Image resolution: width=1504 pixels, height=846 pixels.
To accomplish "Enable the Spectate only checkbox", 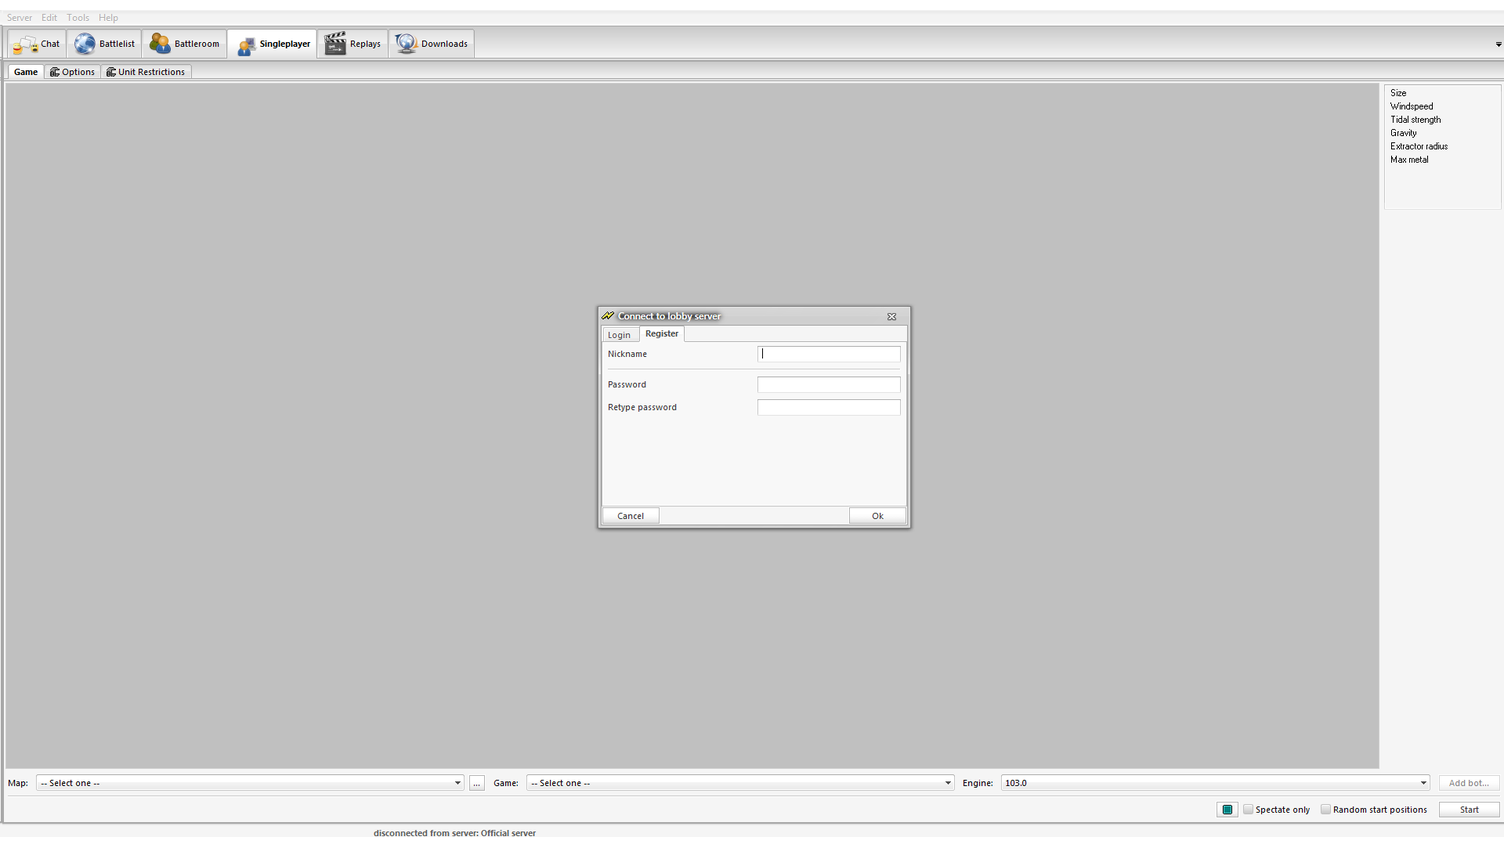I will point(1248,810).
